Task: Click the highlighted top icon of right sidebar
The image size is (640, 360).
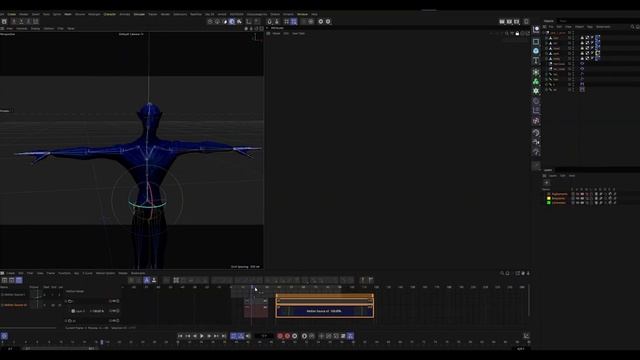Action: pos(536,29)
